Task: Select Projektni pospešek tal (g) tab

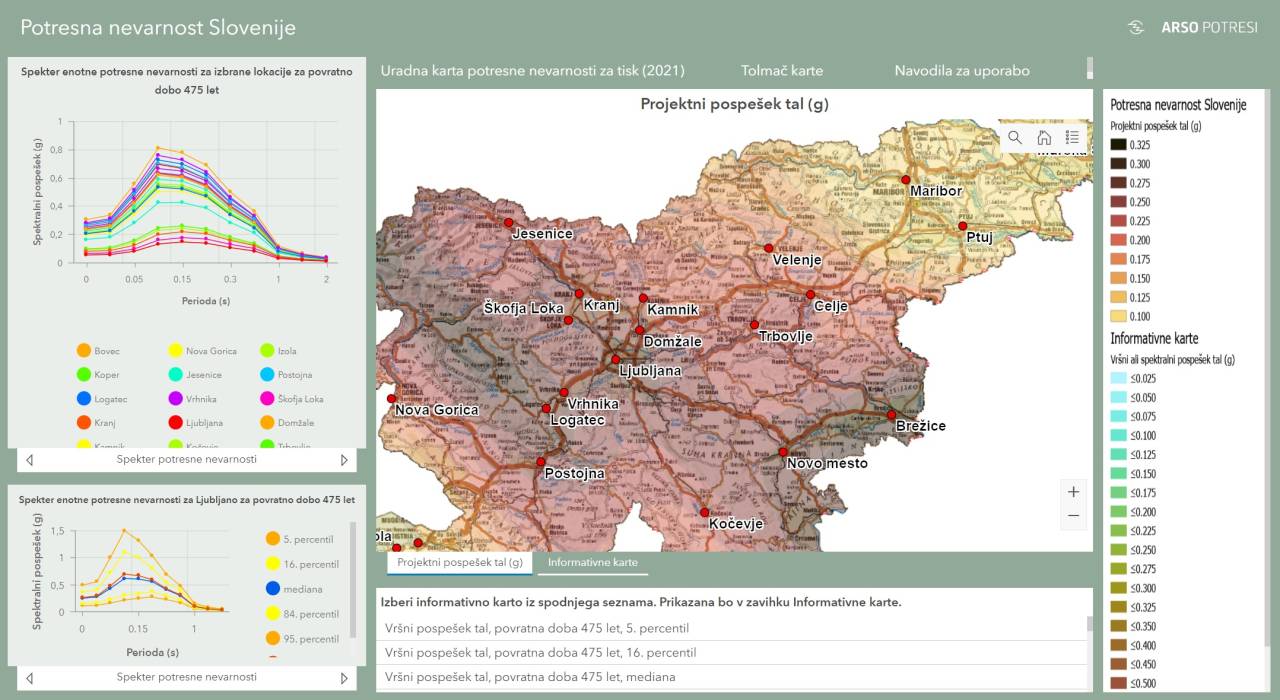Action: (460, 563)
